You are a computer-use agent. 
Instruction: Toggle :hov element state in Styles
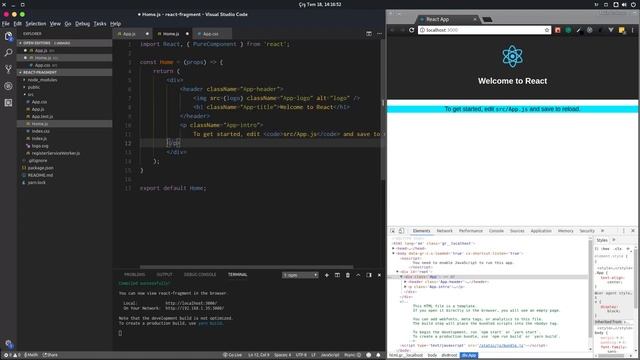click(605, 249)
